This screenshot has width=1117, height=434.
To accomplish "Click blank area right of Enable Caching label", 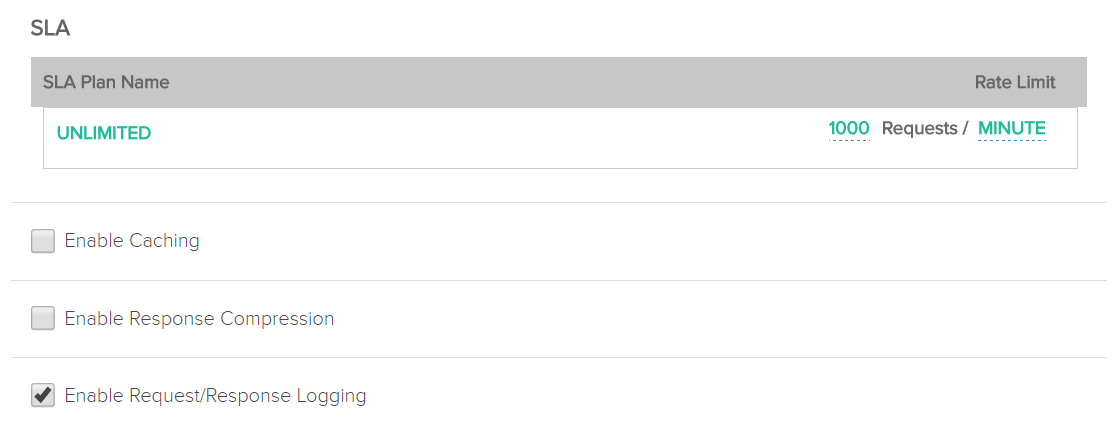I will coord(600,241).
